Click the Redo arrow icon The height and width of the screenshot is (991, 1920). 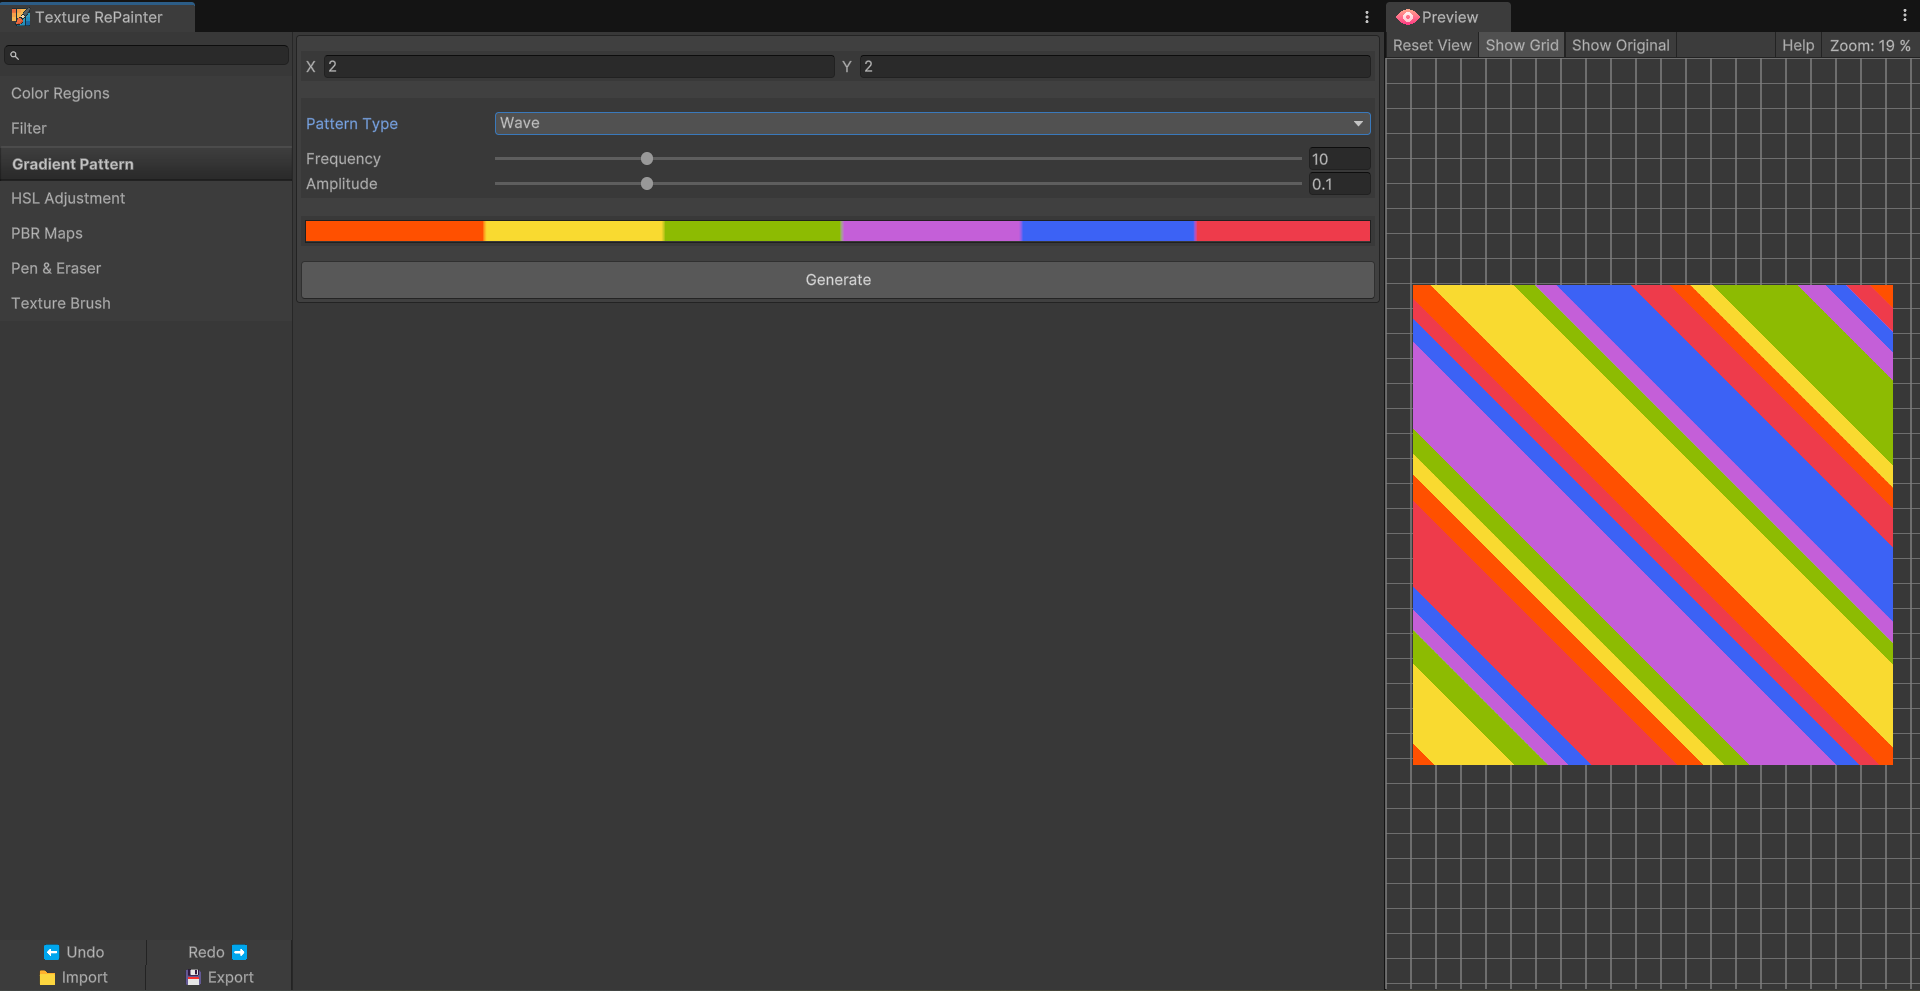(x=239, y=952)
